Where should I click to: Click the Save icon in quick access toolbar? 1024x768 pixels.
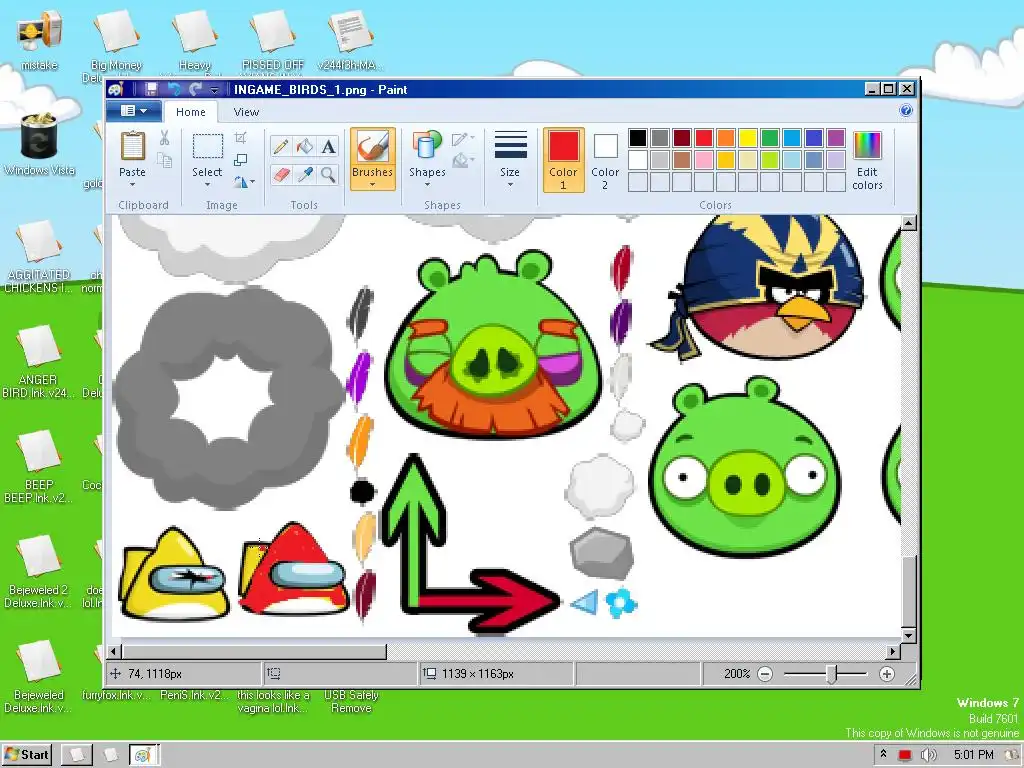click(x=151, y=89)
